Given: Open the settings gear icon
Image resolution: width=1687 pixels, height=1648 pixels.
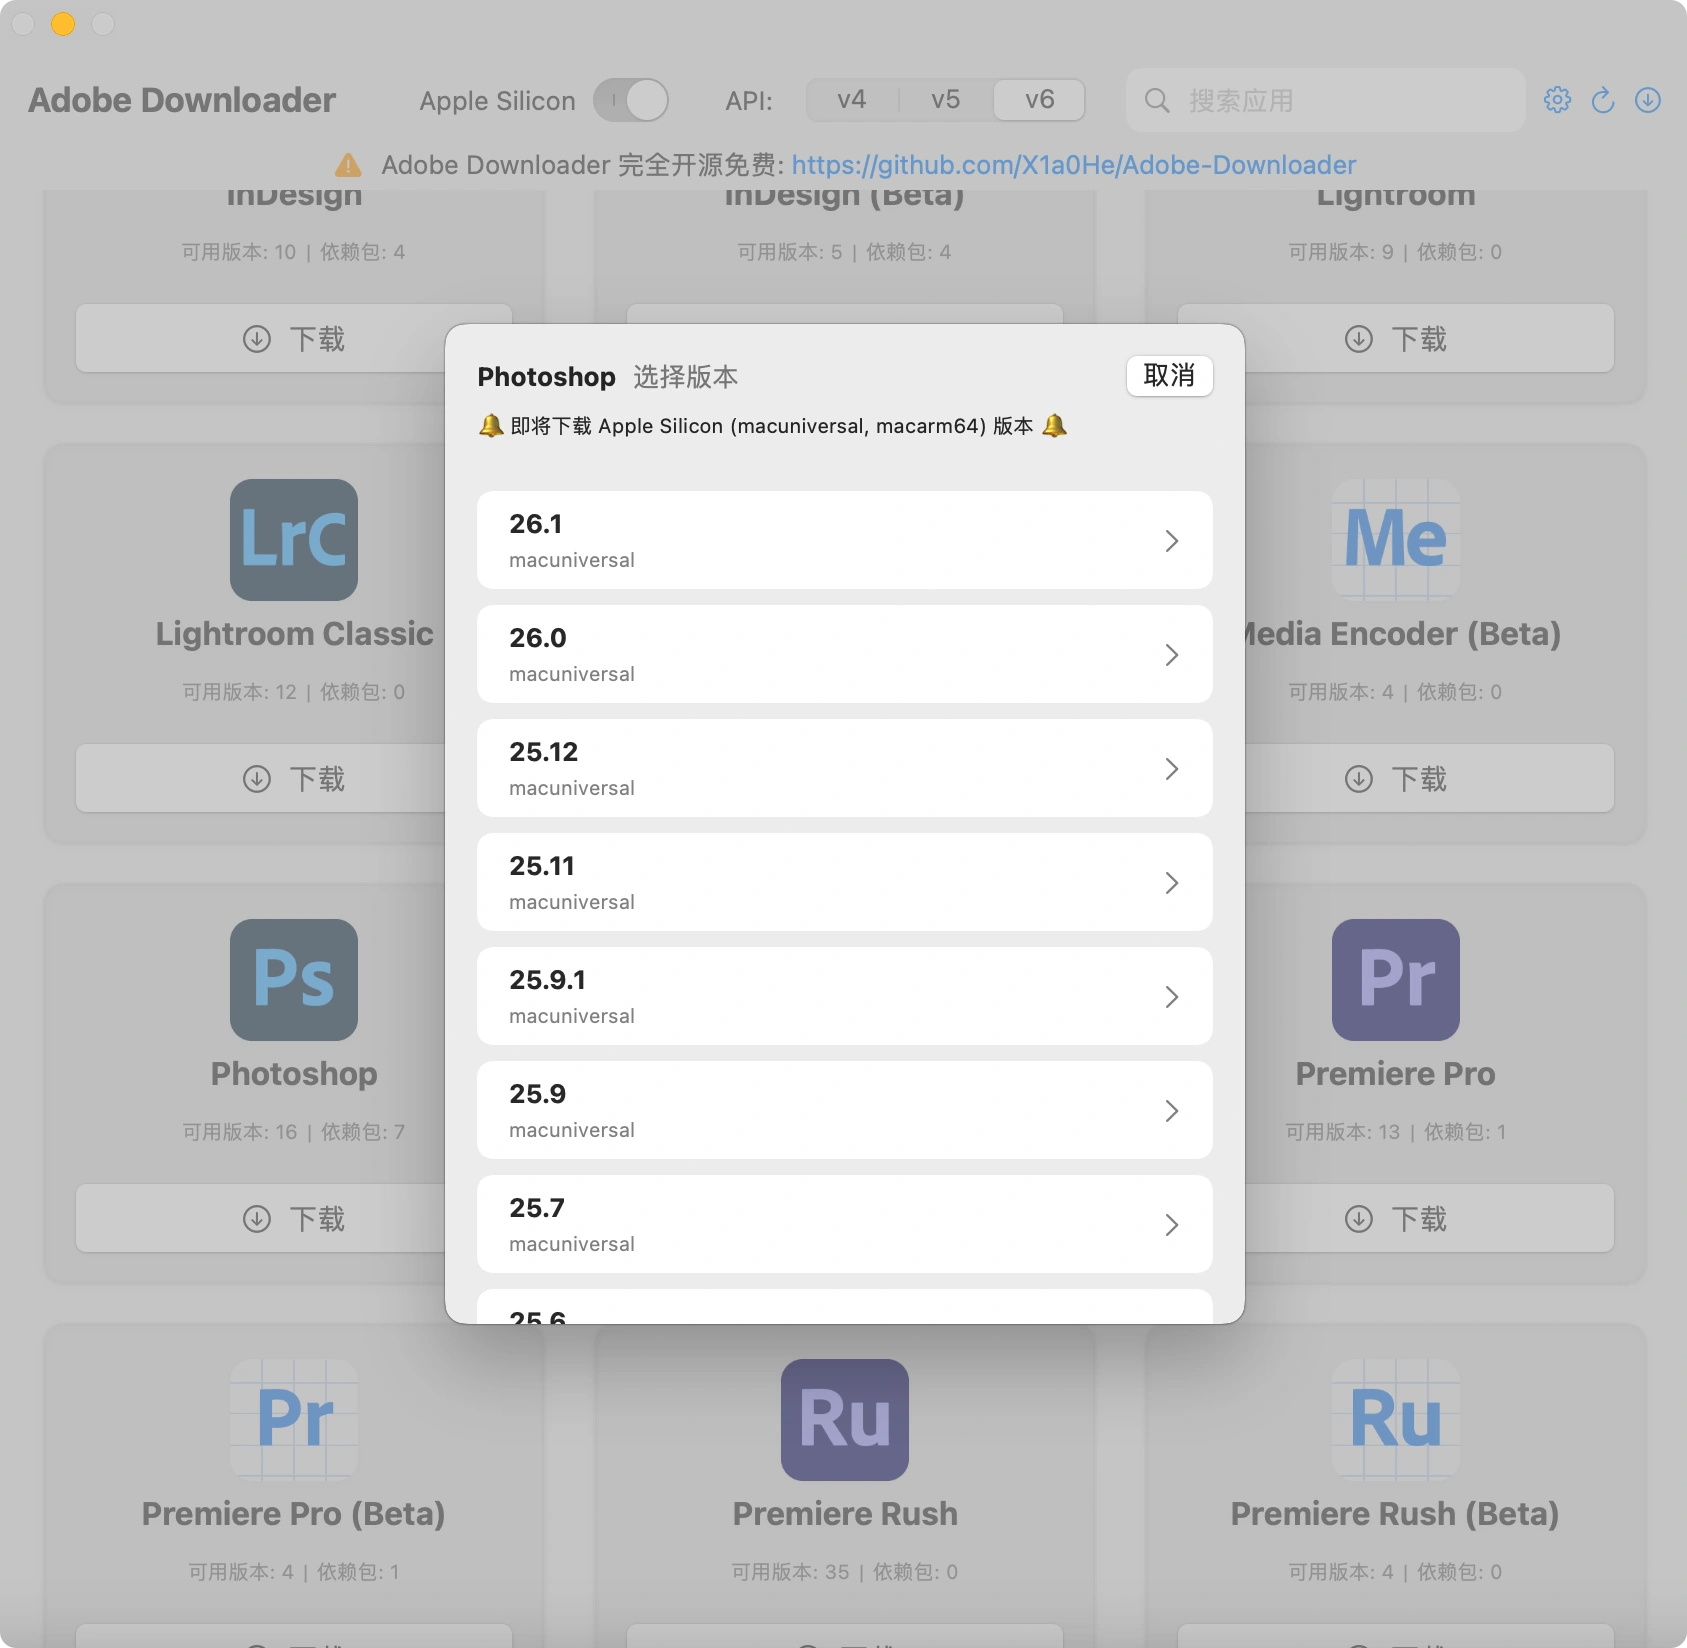Looking at the screenshot, I should [1557, 100].
